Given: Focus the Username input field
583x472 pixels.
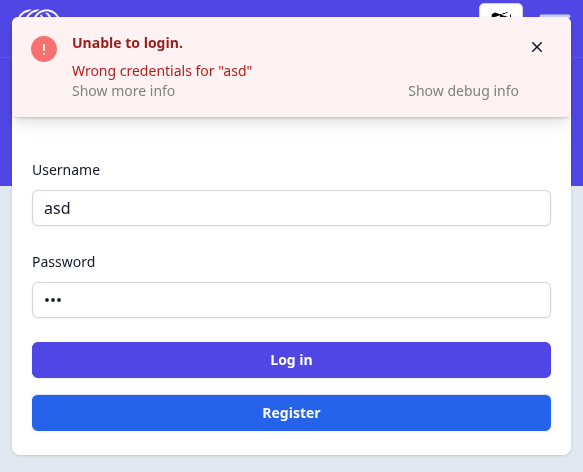Looking at the screenshot, I should [291, 208].
